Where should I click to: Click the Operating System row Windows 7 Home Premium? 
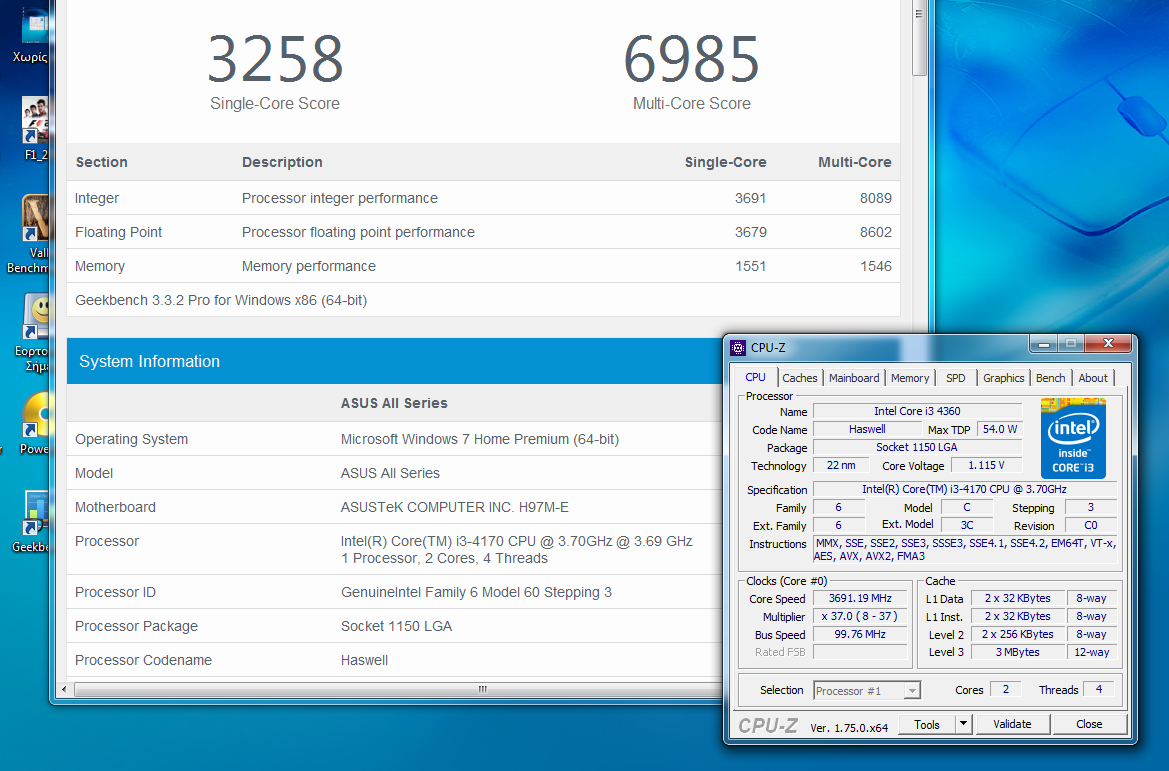[395, 439]
